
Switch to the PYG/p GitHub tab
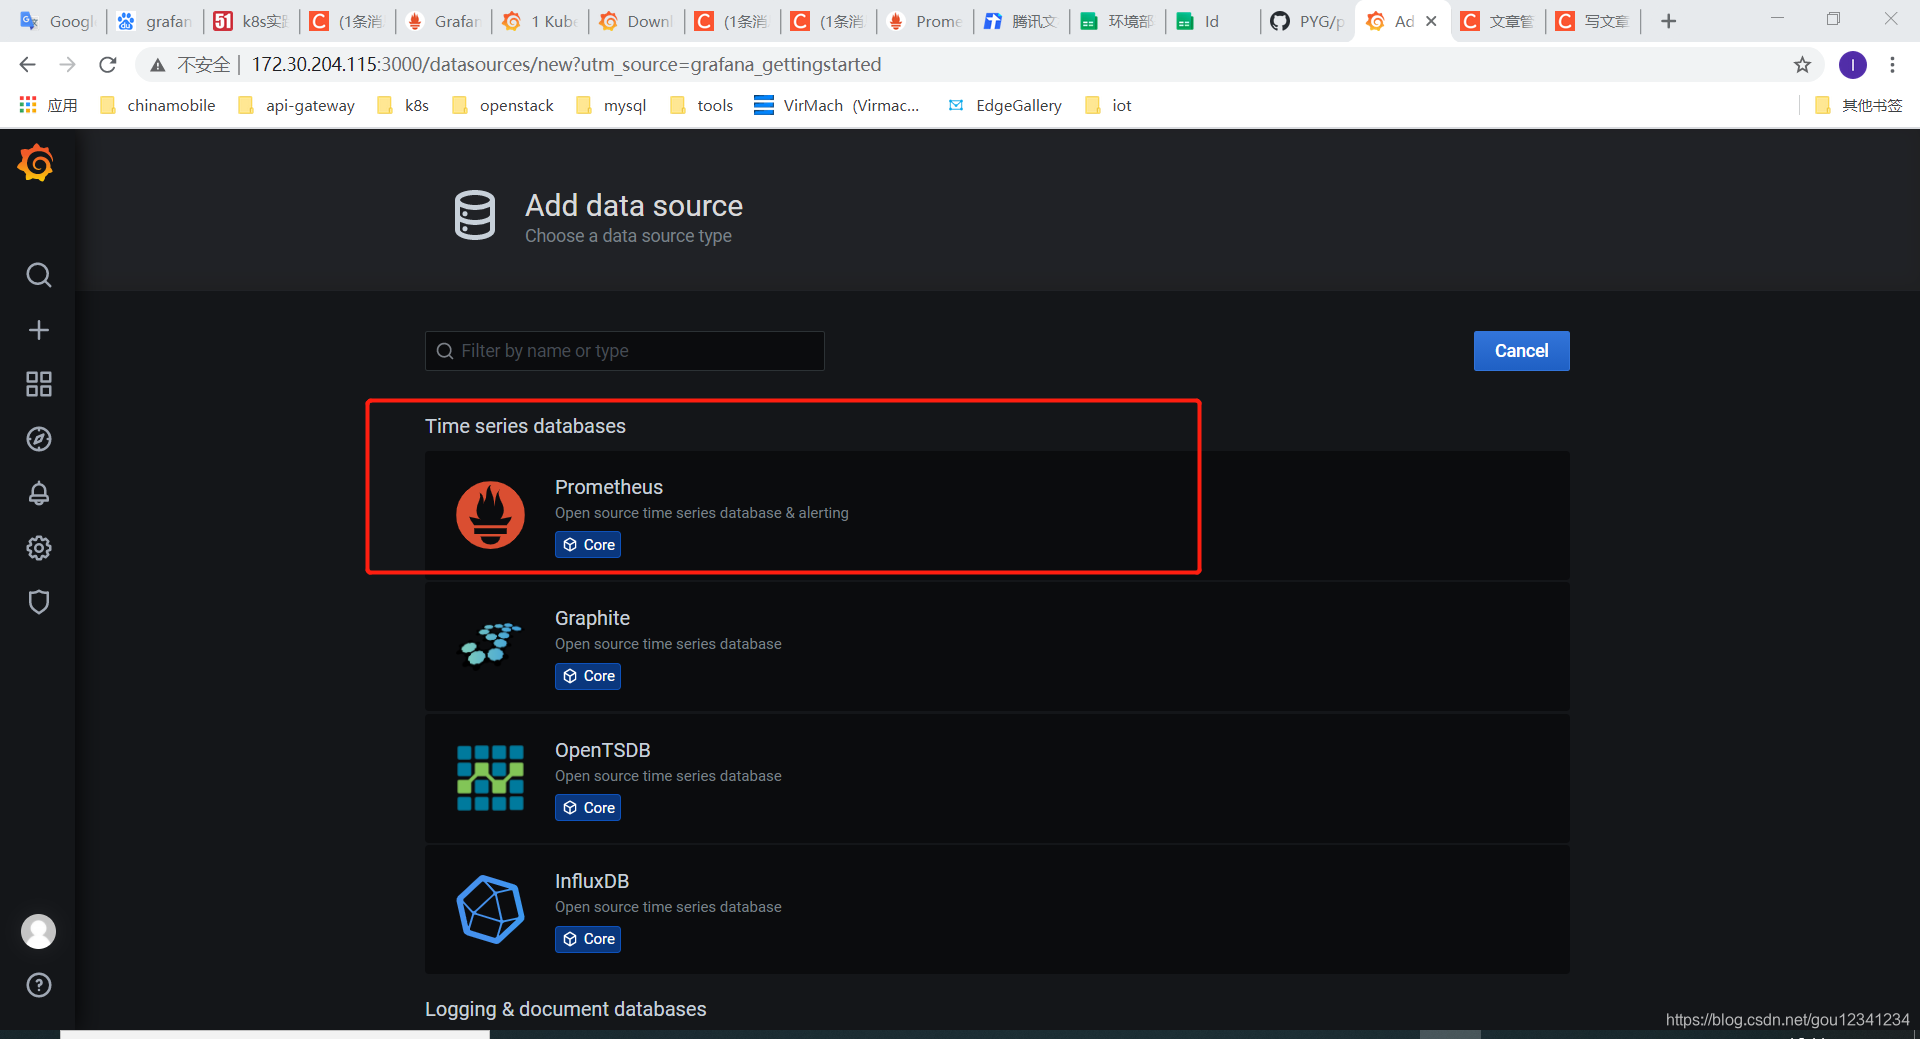tap(1308, 21)
